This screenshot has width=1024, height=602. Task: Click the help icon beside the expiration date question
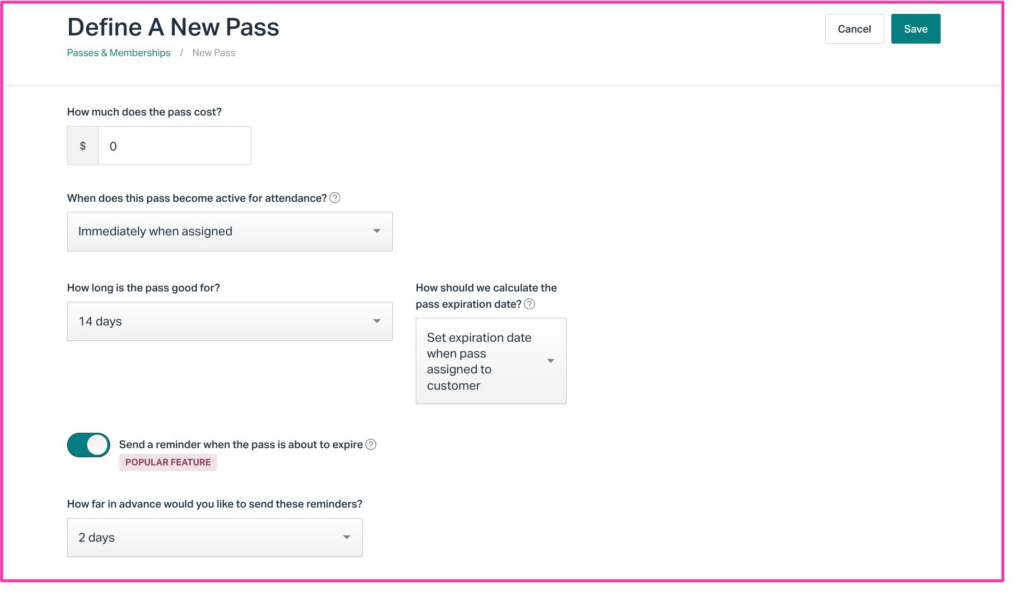point(530,304)
